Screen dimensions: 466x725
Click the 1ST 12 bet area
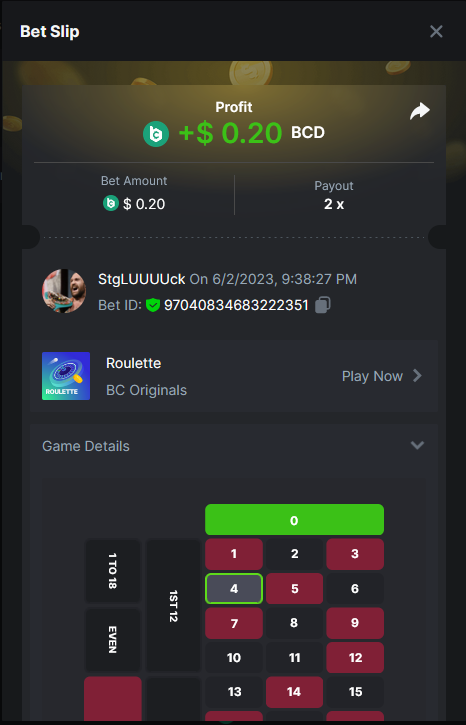tap(173, 606)
